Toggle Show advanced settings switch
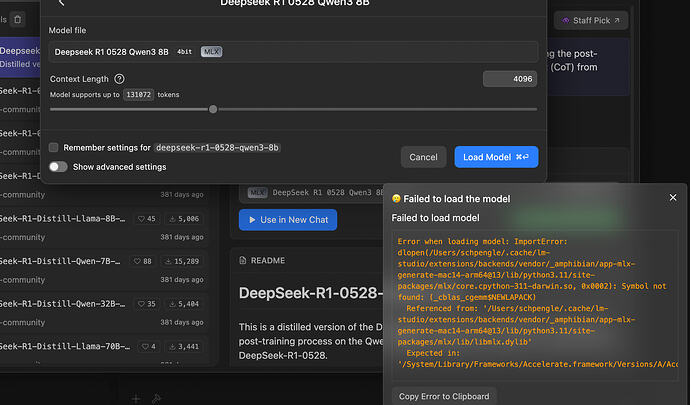The image size is (690, 405). [58, 167]
